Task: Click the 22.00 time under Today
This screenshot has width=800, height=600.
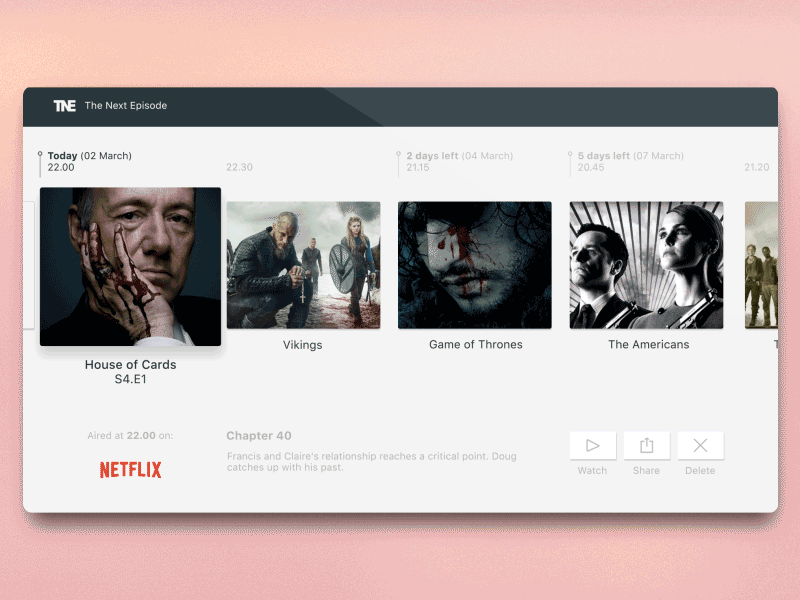Action: 61,167
